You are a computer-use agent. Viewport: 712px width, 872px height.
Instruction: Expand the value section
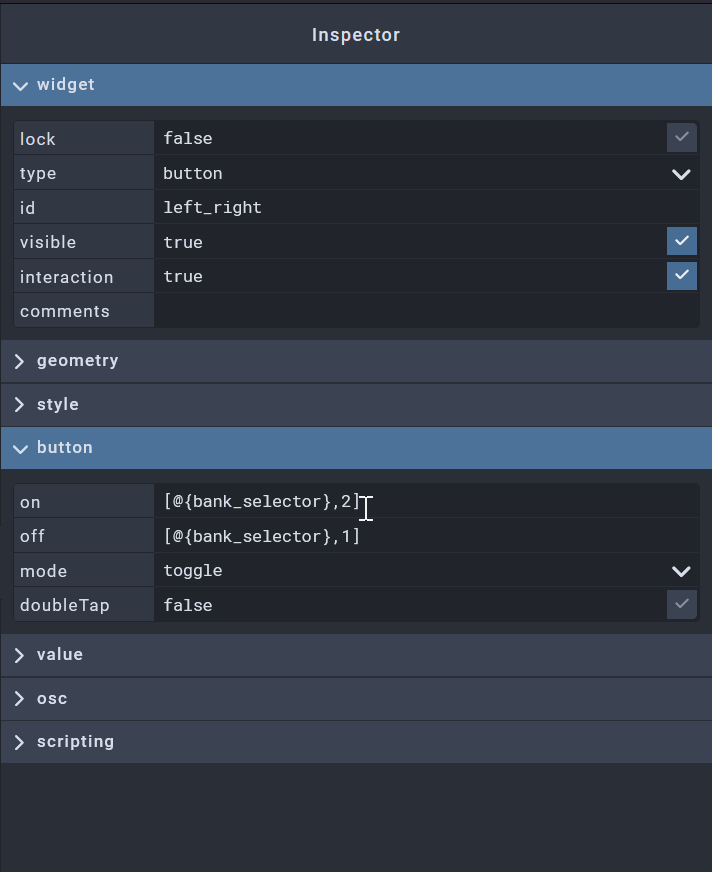pos(59,655)
